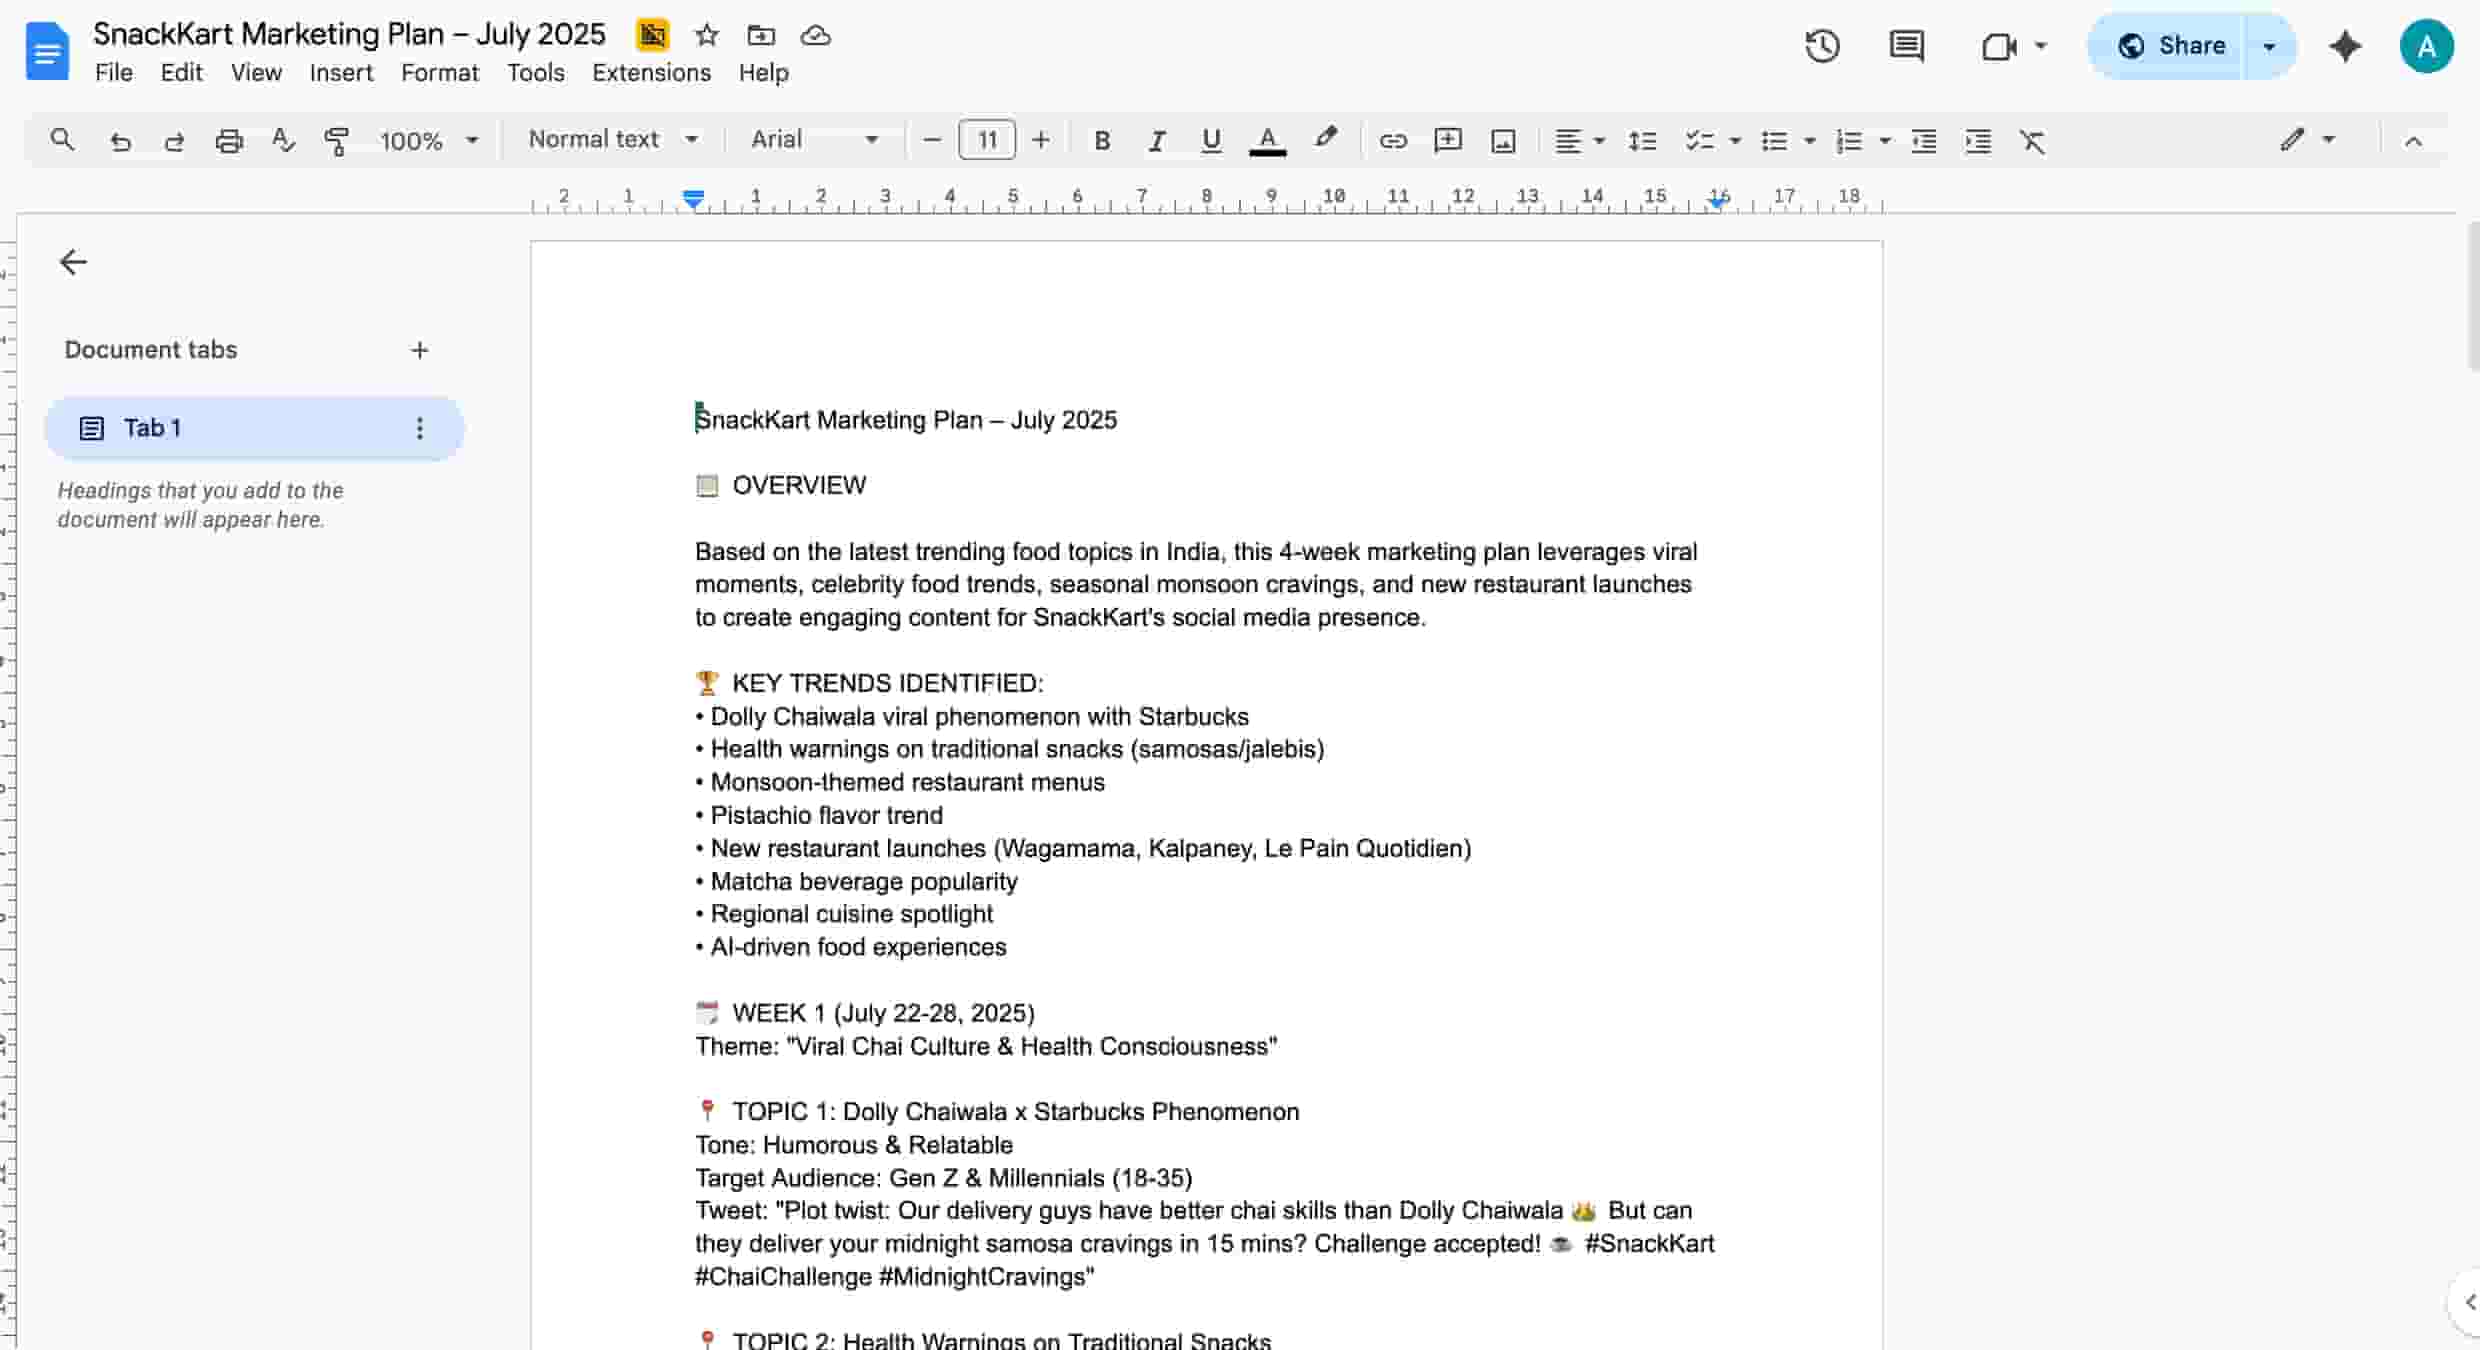Add a new document tab

tap(420, 350)
